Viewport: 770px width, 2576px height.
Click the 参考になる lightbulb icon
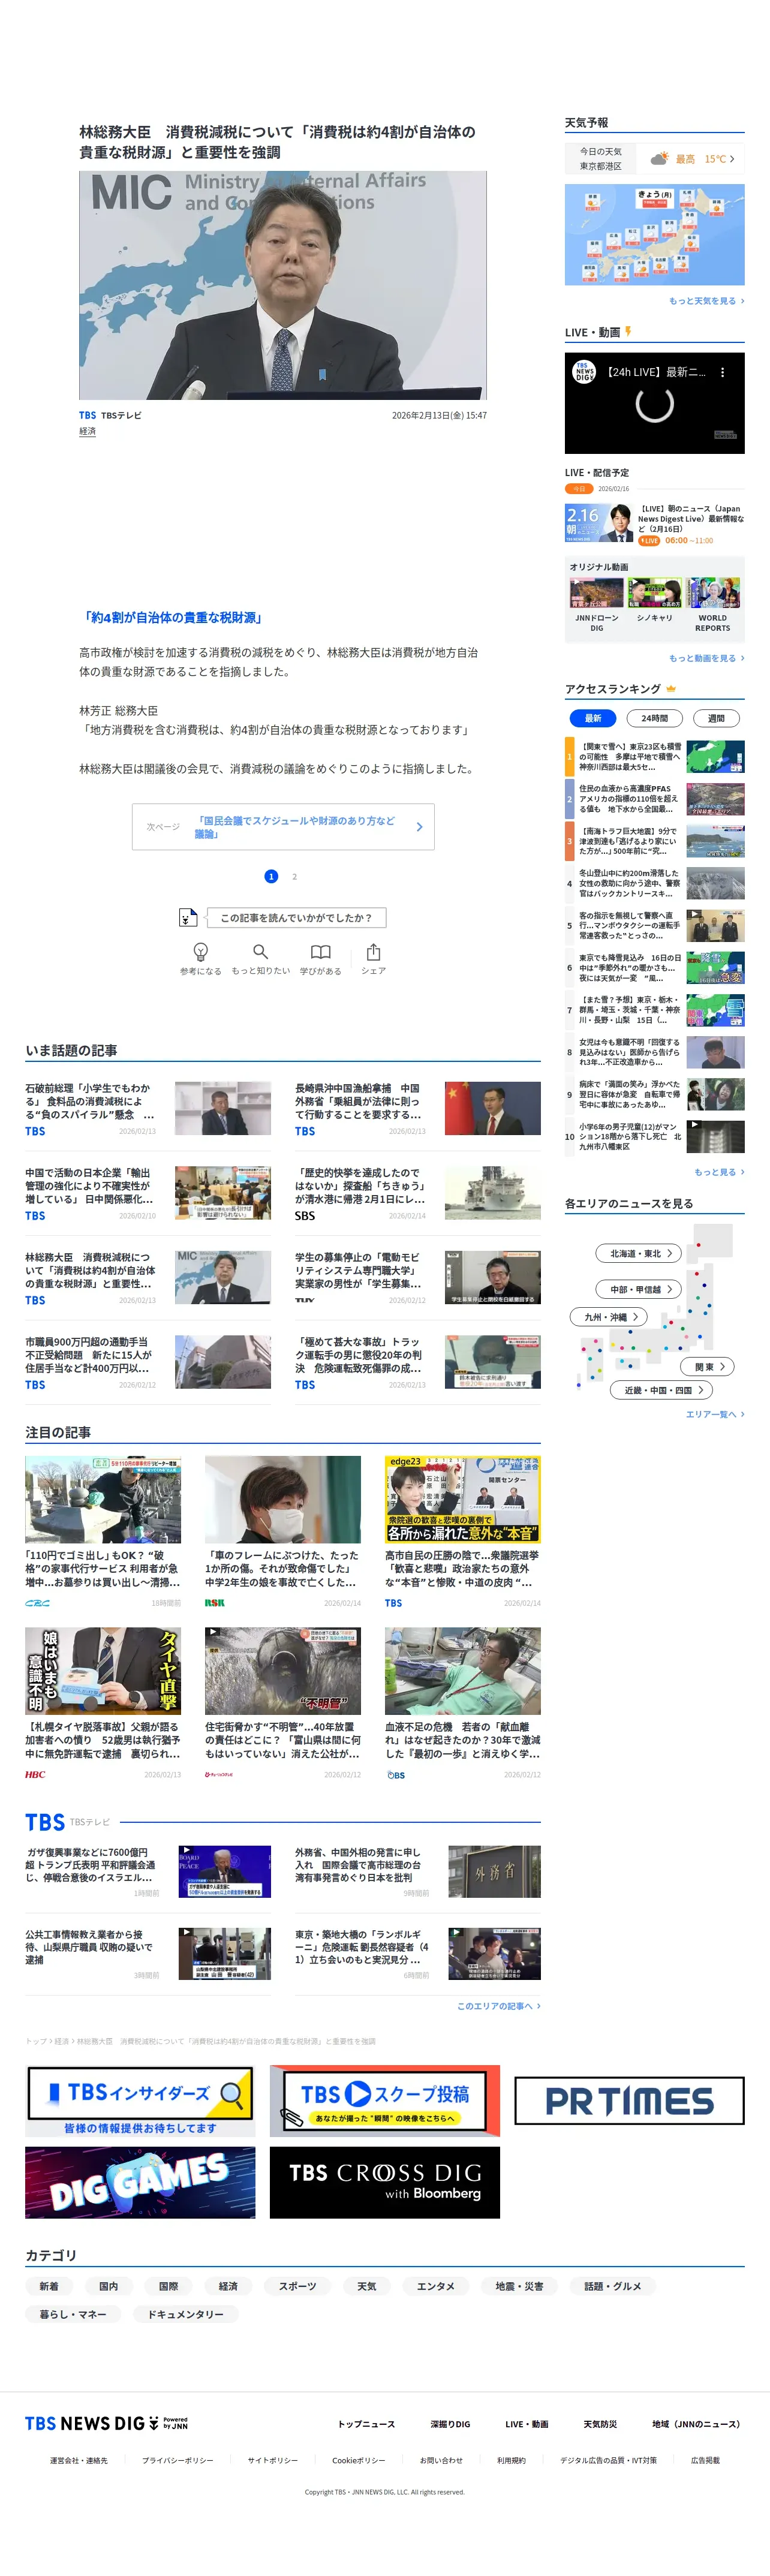click(200, 951)
